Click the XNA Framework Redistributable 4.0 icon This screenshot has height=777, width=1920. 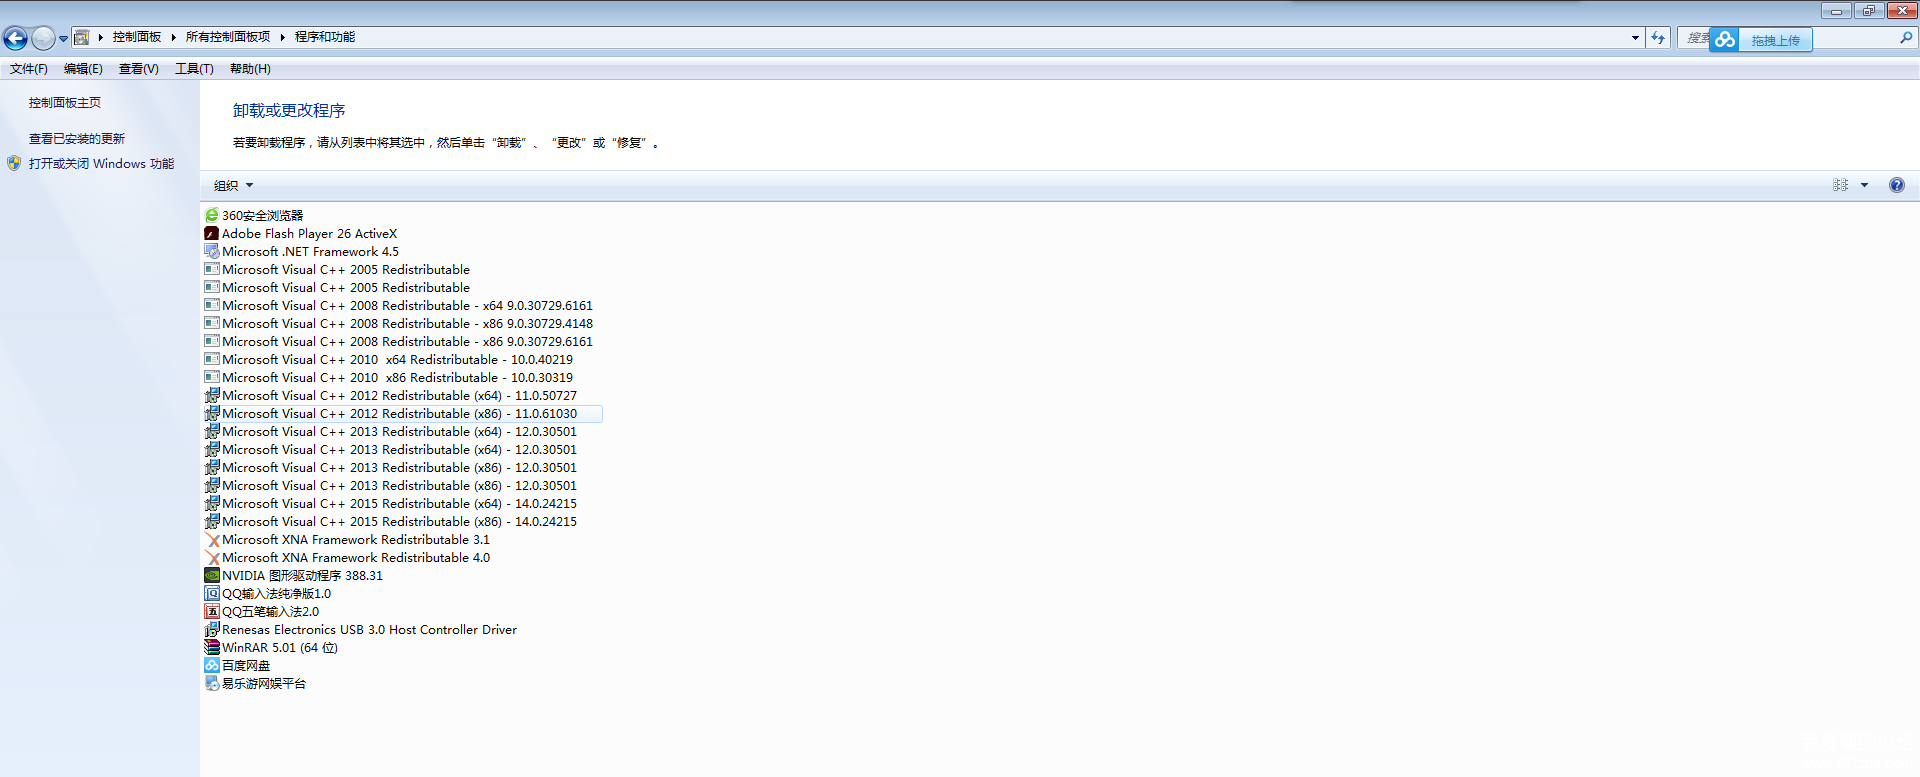(x=211, y=557)
